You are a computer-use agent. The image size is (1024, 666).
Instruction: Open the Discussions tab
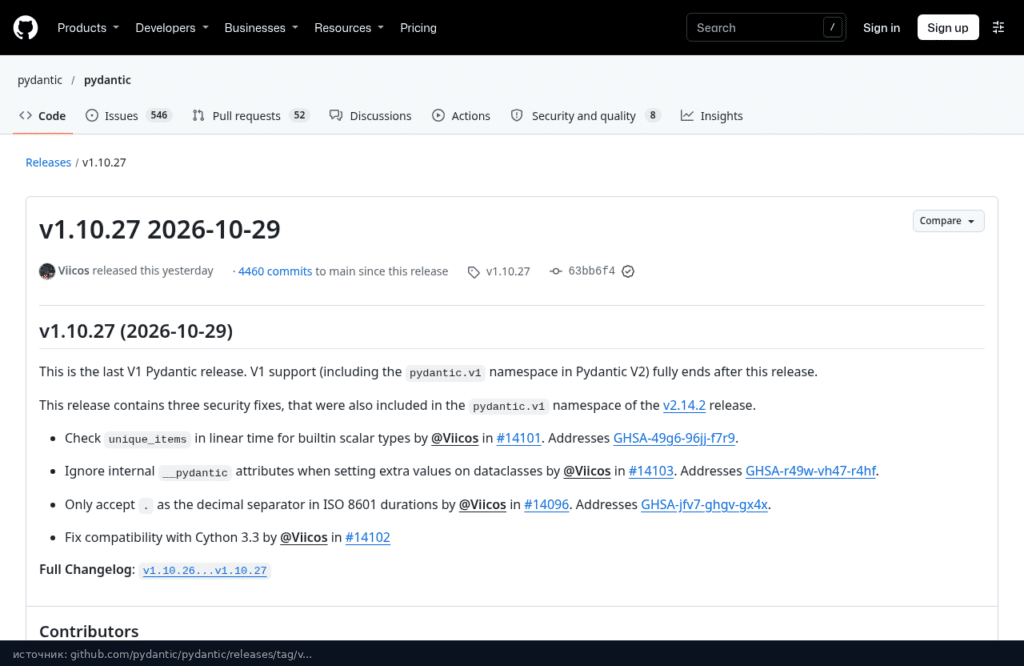click(x=370, y=116)
